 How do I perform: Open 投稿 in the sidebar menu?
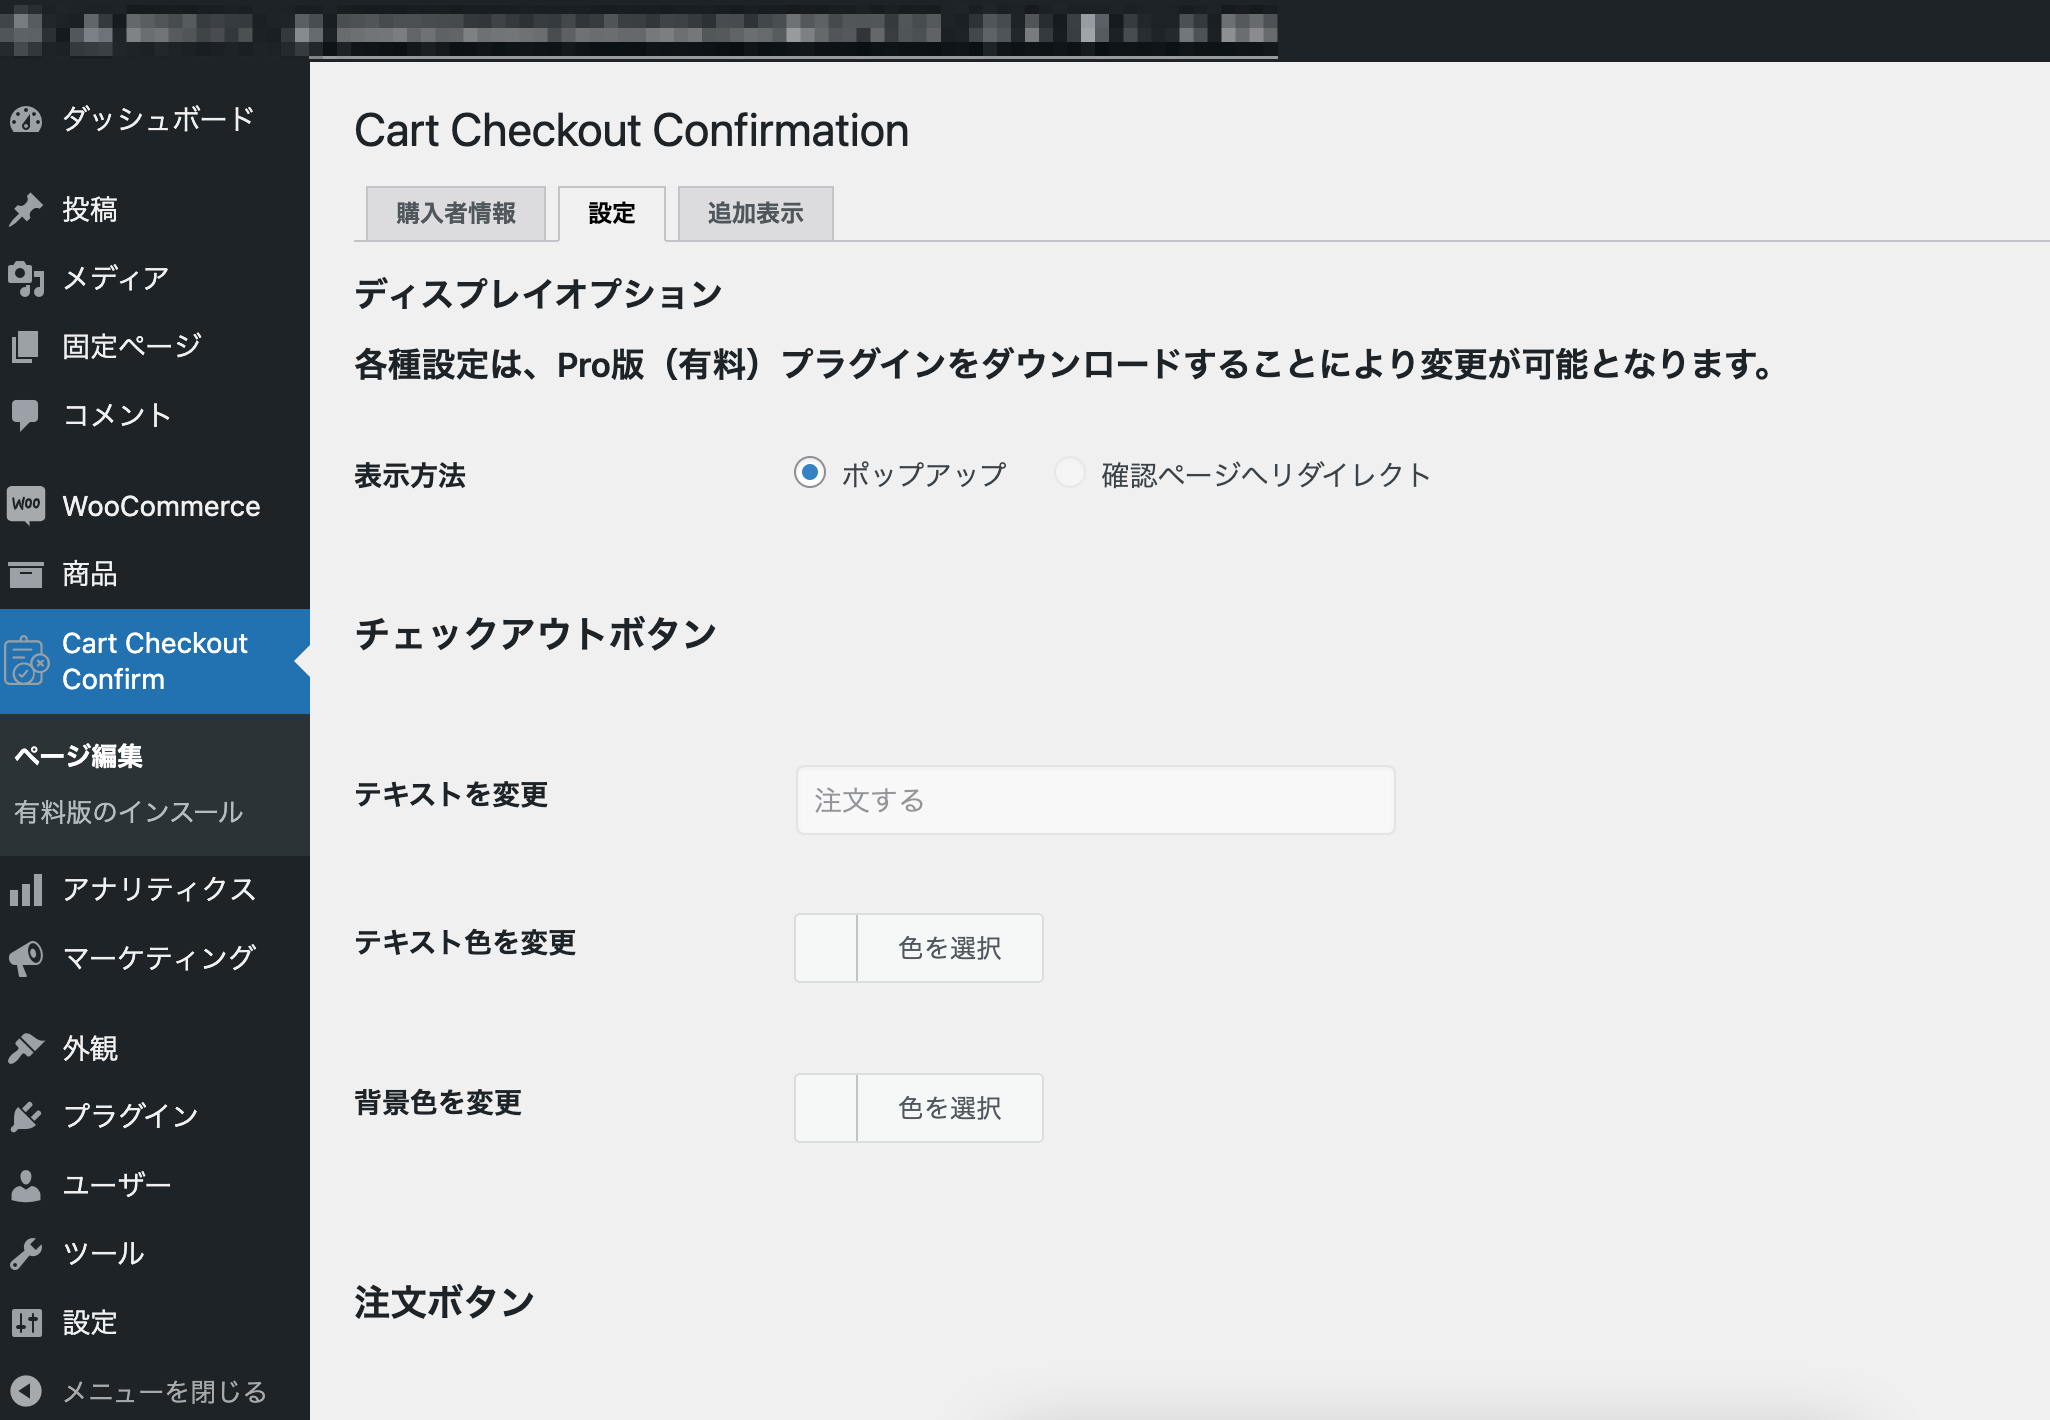tap(155, 210)
